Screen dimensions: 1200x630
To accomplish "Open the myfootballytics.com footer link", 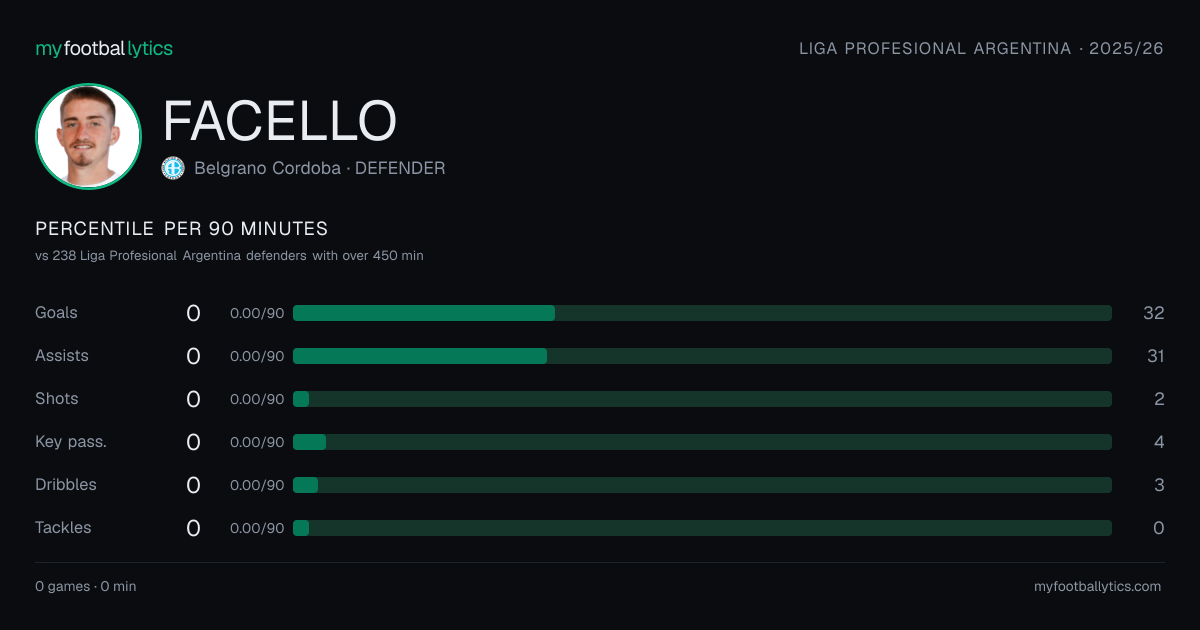I will 1098,587.
